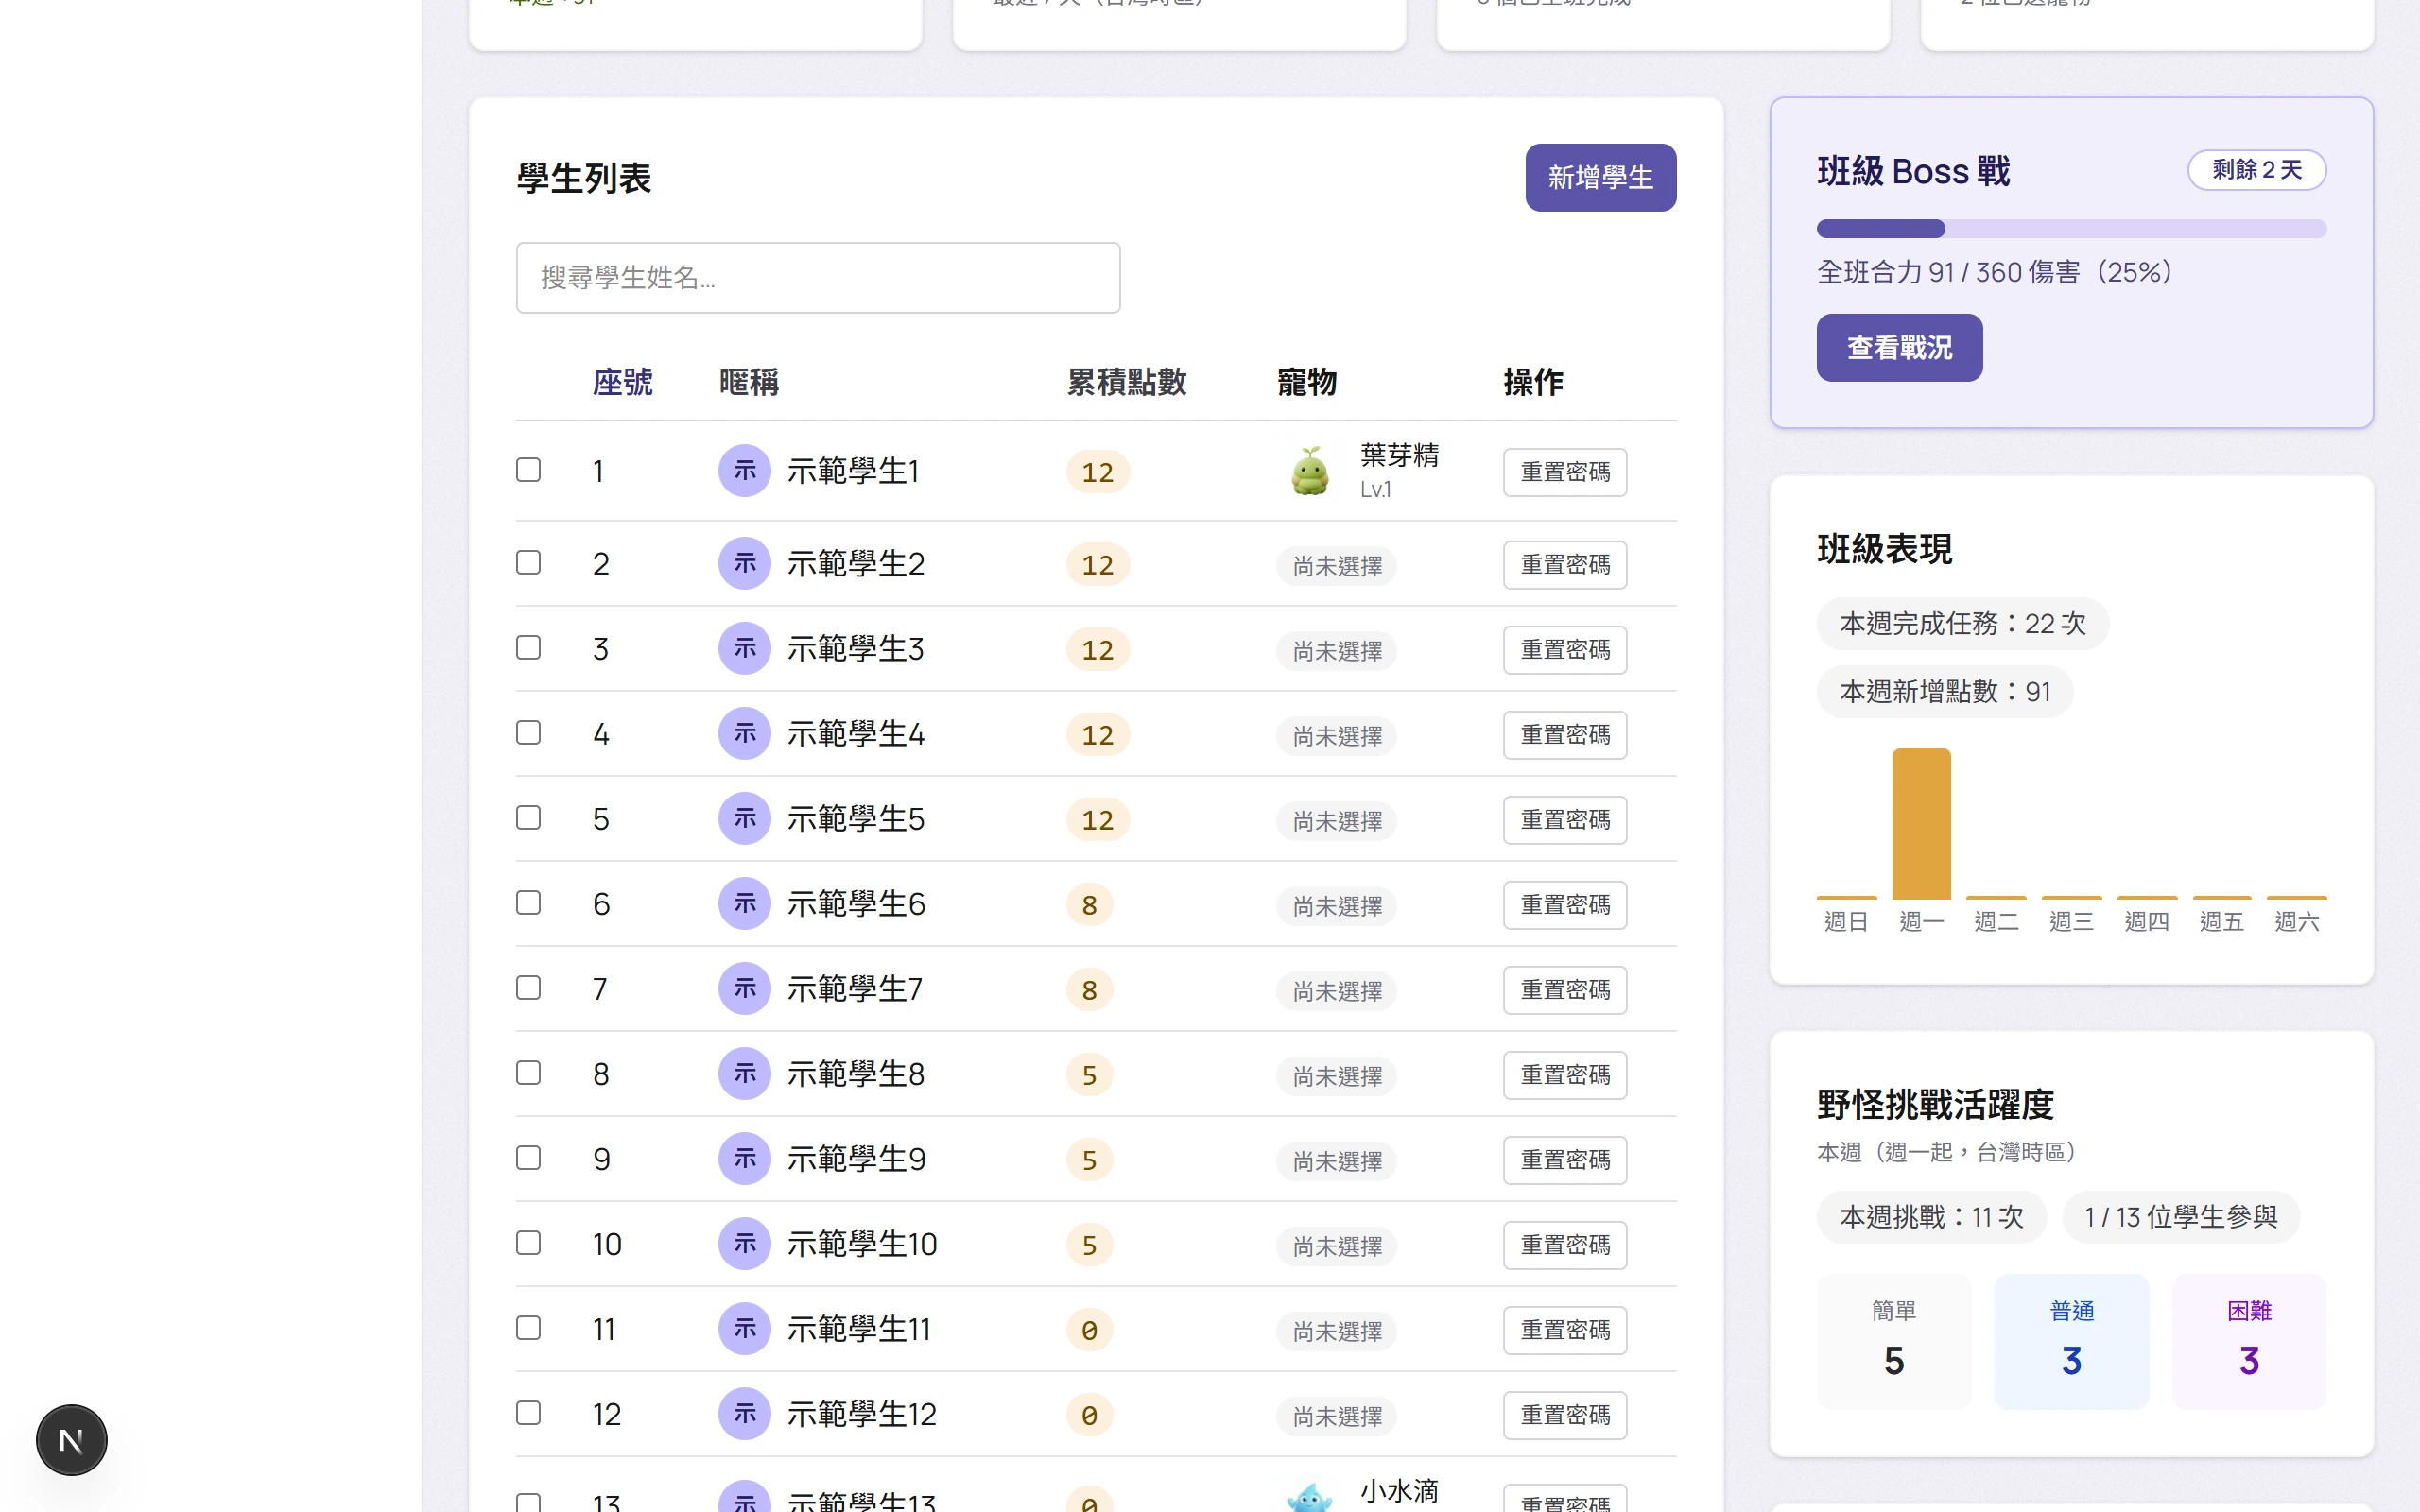
Task: Check the box for seat 5
Action: click(x=528, y=817)
